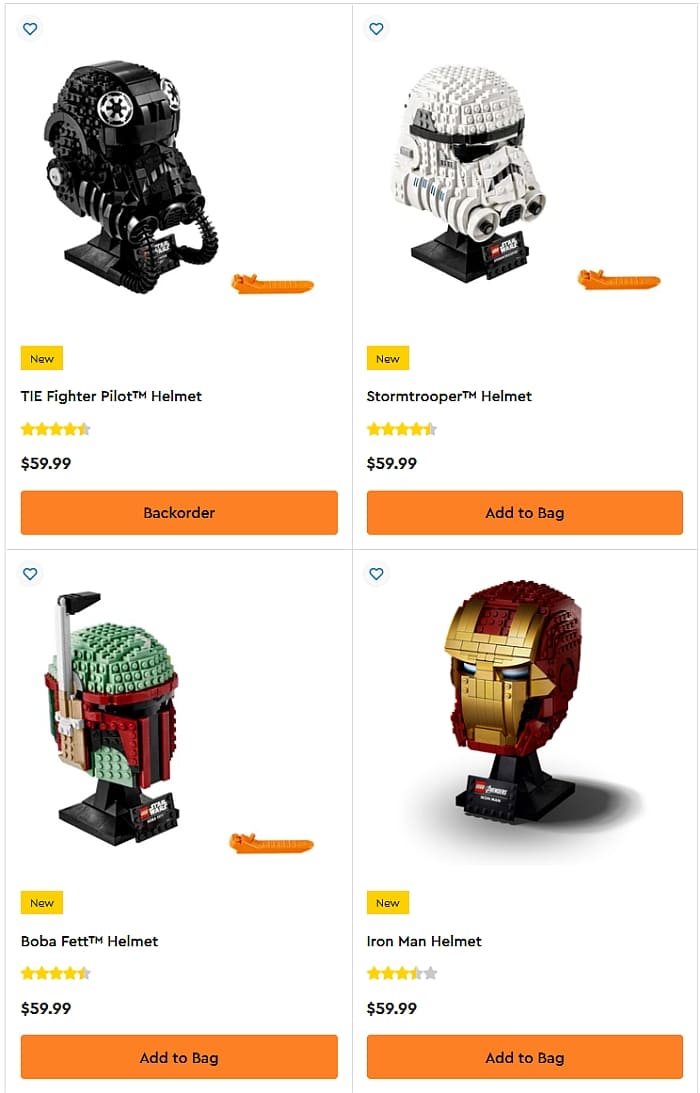Image resolution: width=700 pixels, height=1093 pixels.
Task: Click the heart icon for Iron Man Helmet
Action: [x=376, y=574]
